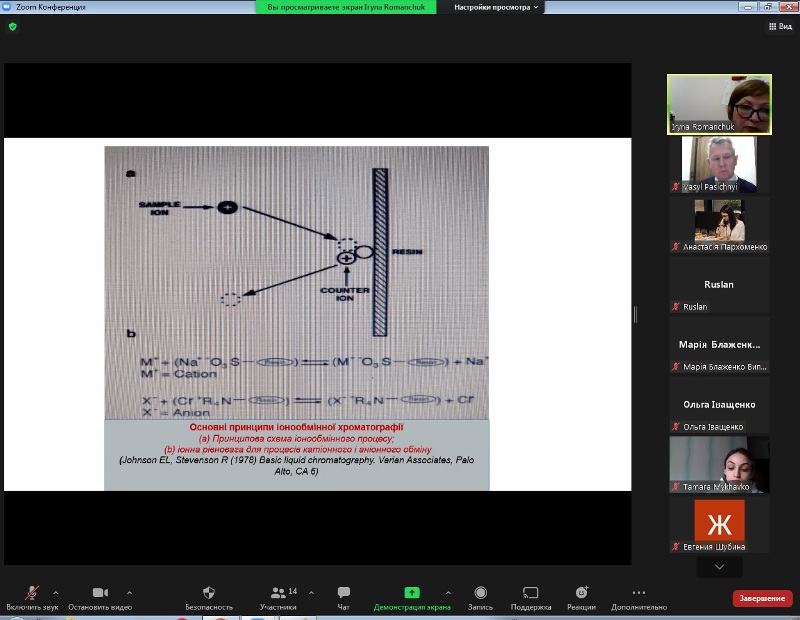Click the muted mic icon on Марія Блаженко

(x=676, y=366)
